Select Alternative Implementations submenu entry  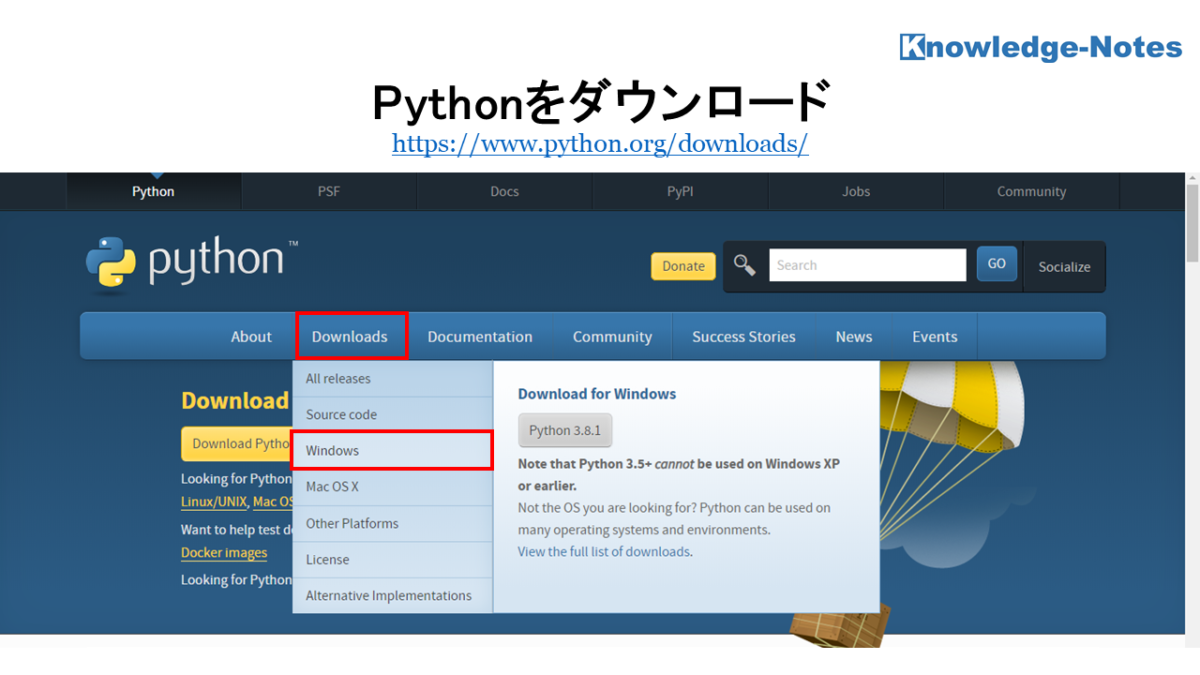point(392,596)
